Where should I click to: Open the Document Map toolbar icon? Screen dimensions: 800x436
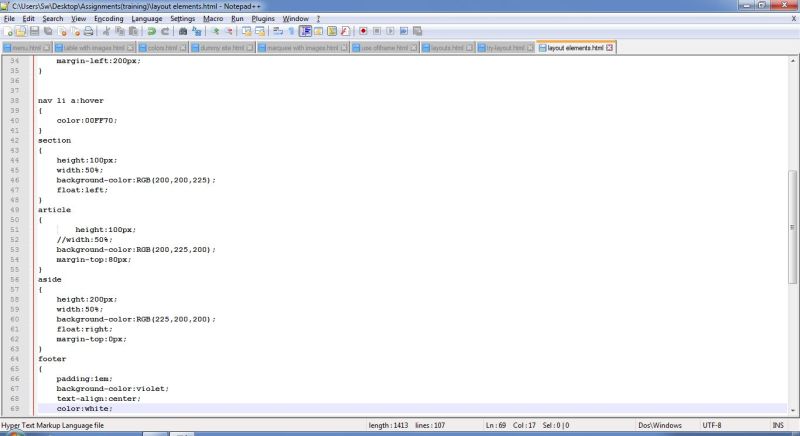pos(332,31)
